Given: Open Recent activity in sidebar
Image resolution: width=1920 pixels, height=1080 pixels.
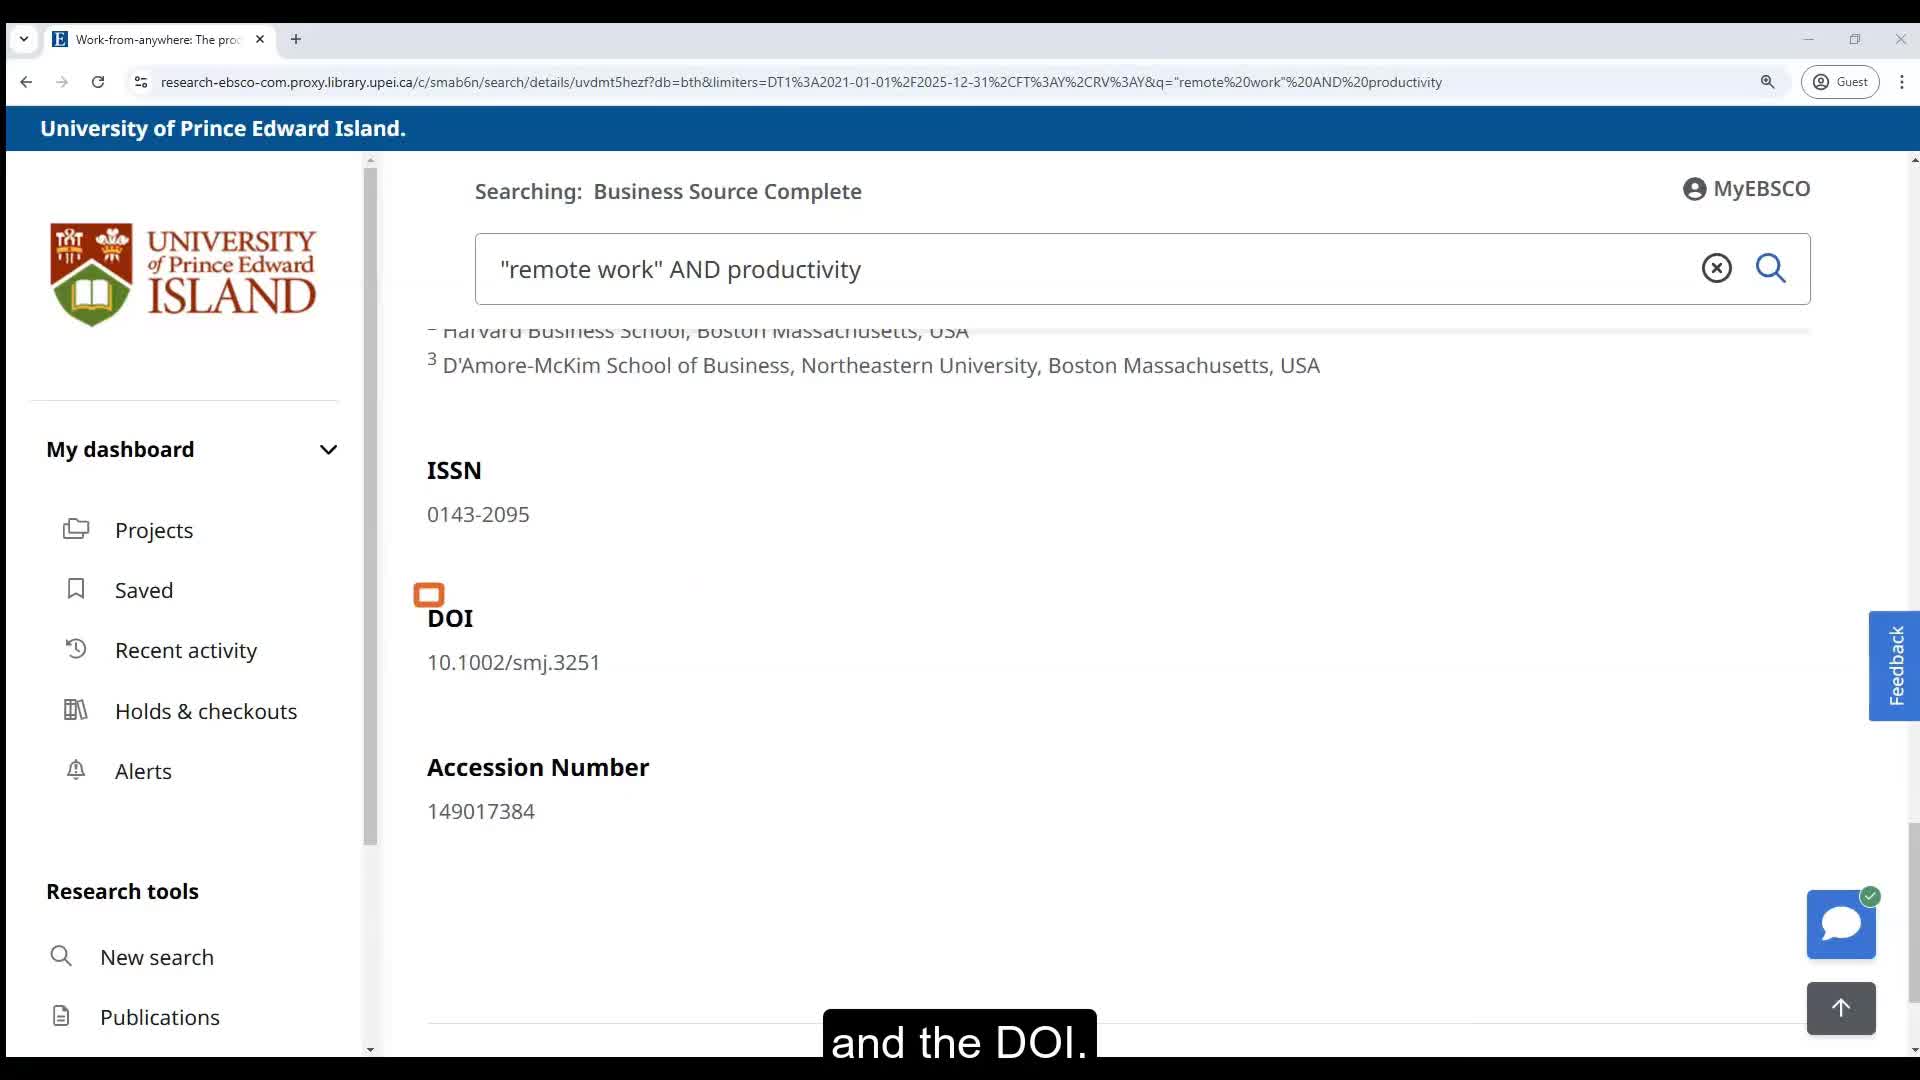Looking at the screenshot, I should pos(185,650).
